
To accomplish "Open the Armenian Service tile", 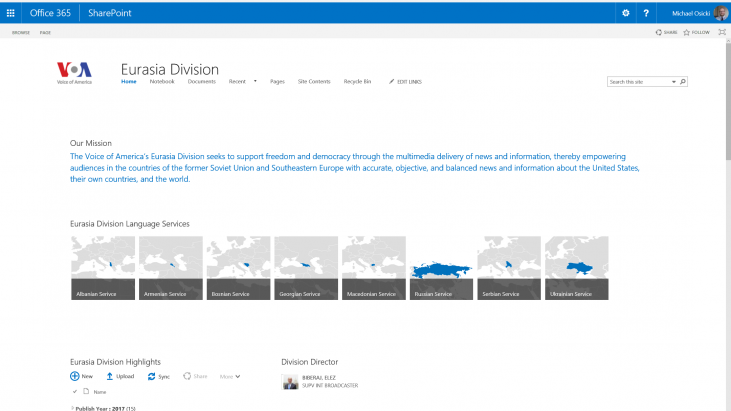I will point(171,268).
